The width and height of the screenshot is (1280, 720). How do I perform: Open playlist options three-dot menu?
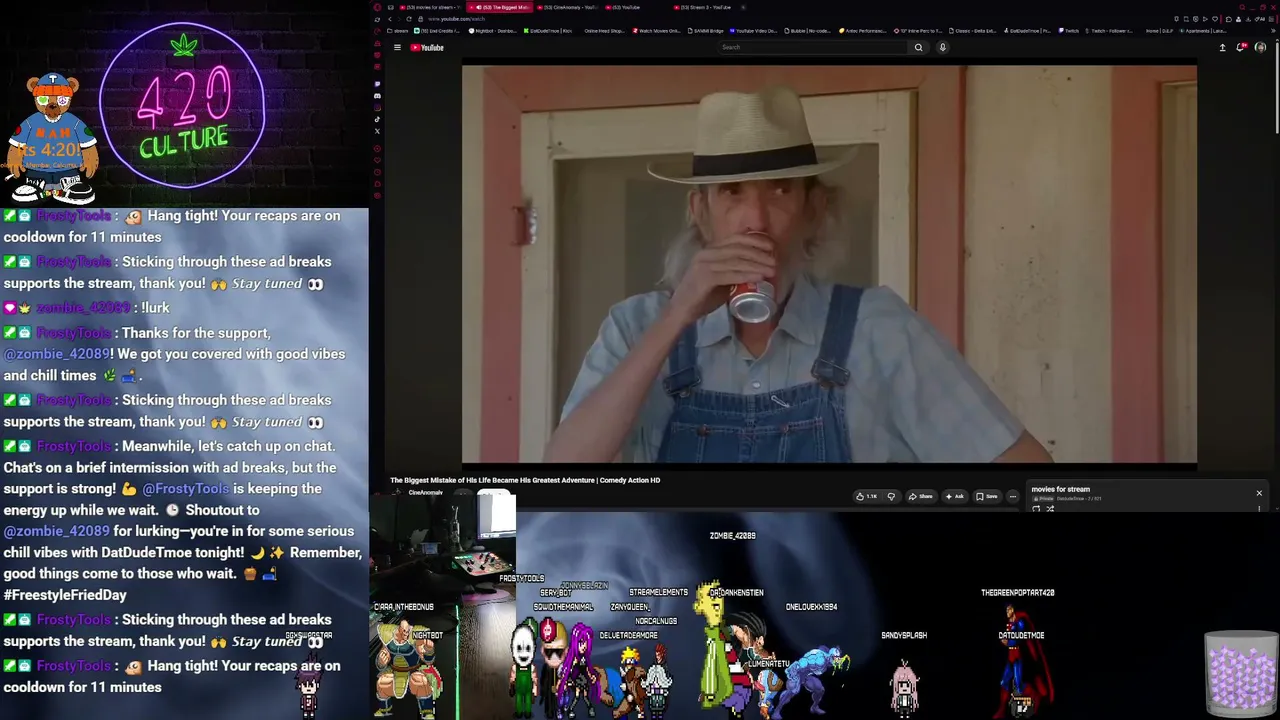[x=1259, y=508]
